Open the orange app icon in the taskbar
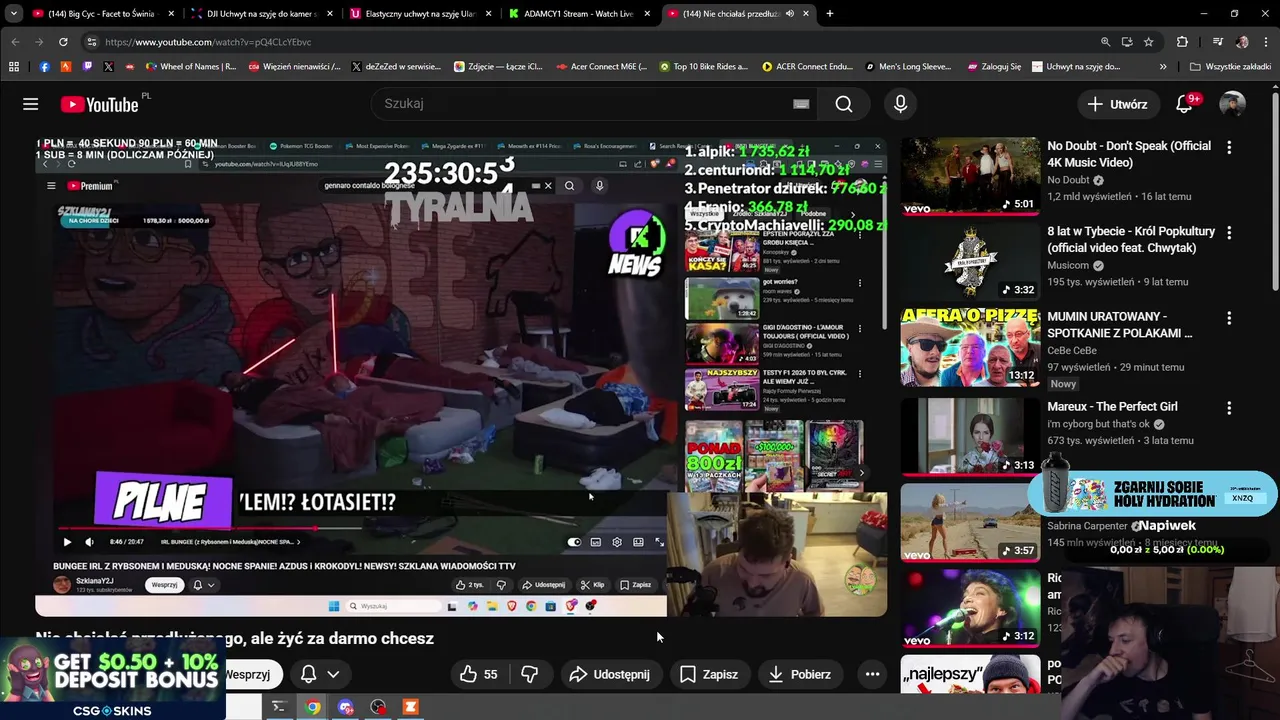 click(x=410, y=707)
